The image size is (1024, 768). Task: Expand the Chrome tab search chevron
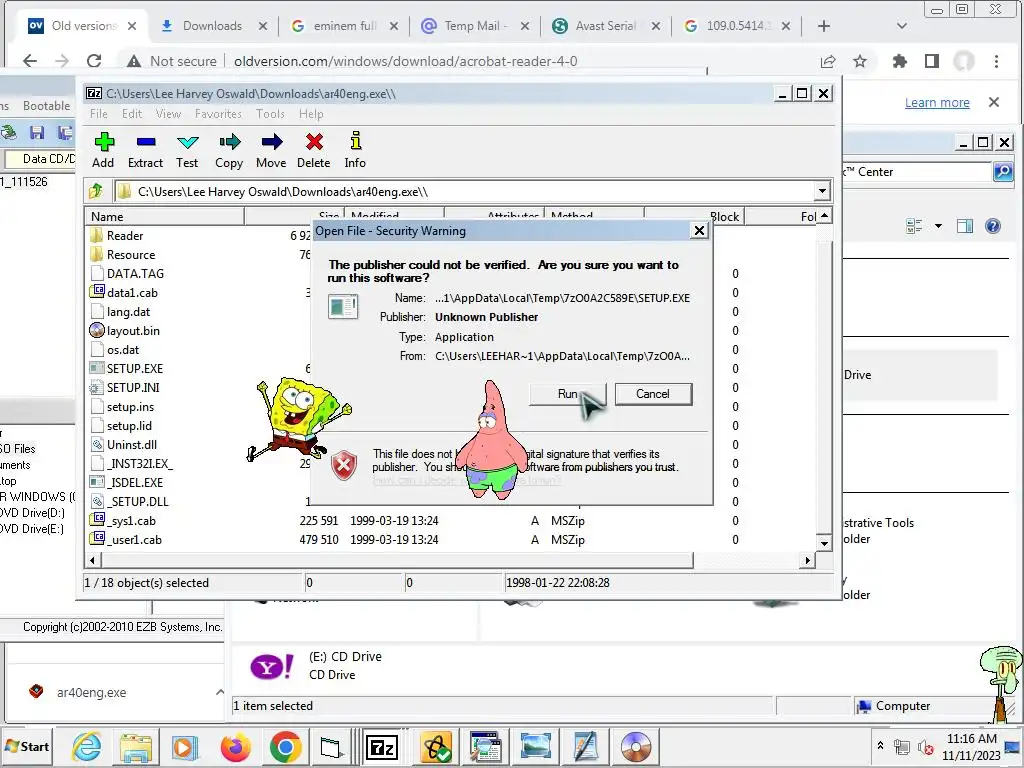click(902, 26)
